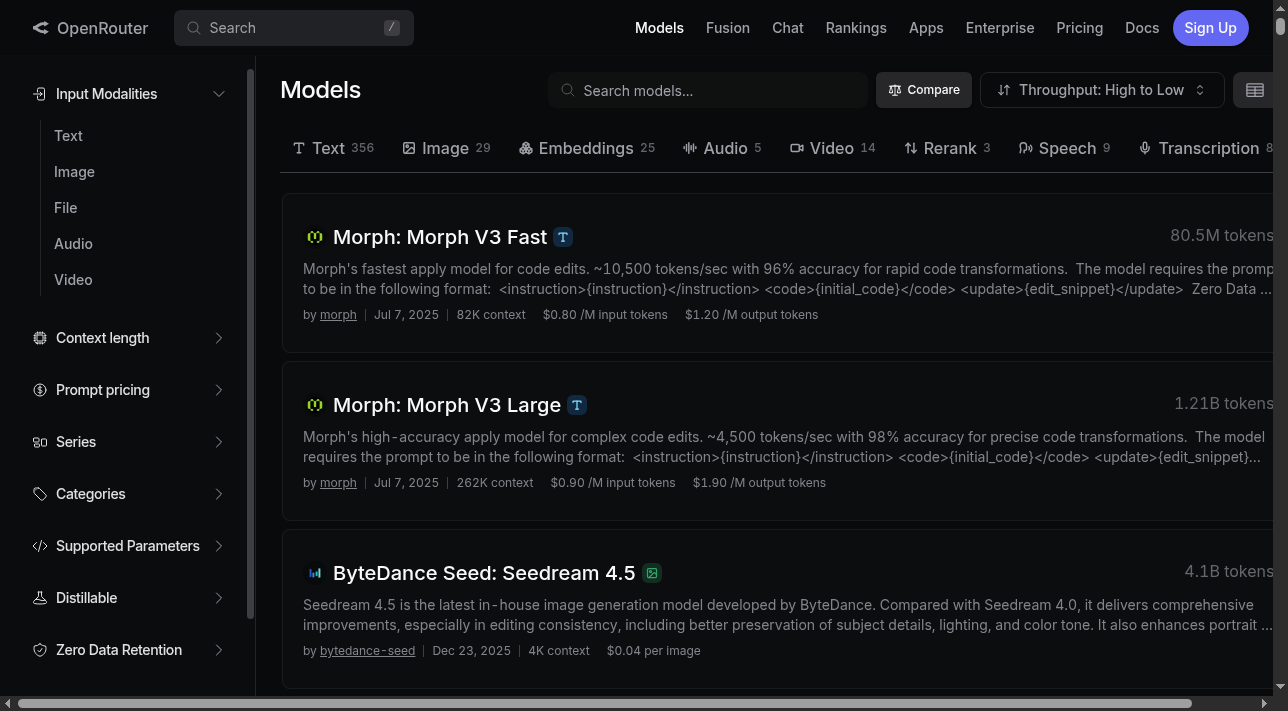Open the Fusion nav item
Screen dimensions: 1288x711
click(728, 28)
